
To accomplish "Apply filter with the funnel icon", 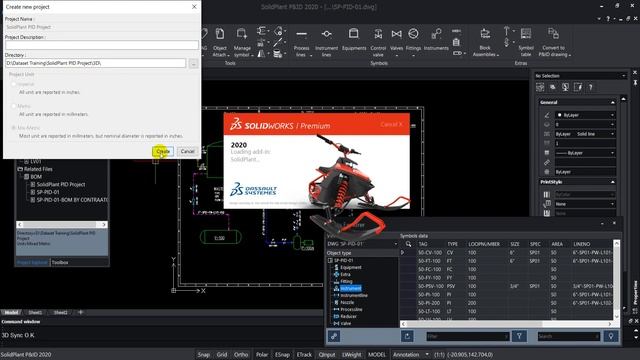I will pyautogui.click(x=519, y=336).
